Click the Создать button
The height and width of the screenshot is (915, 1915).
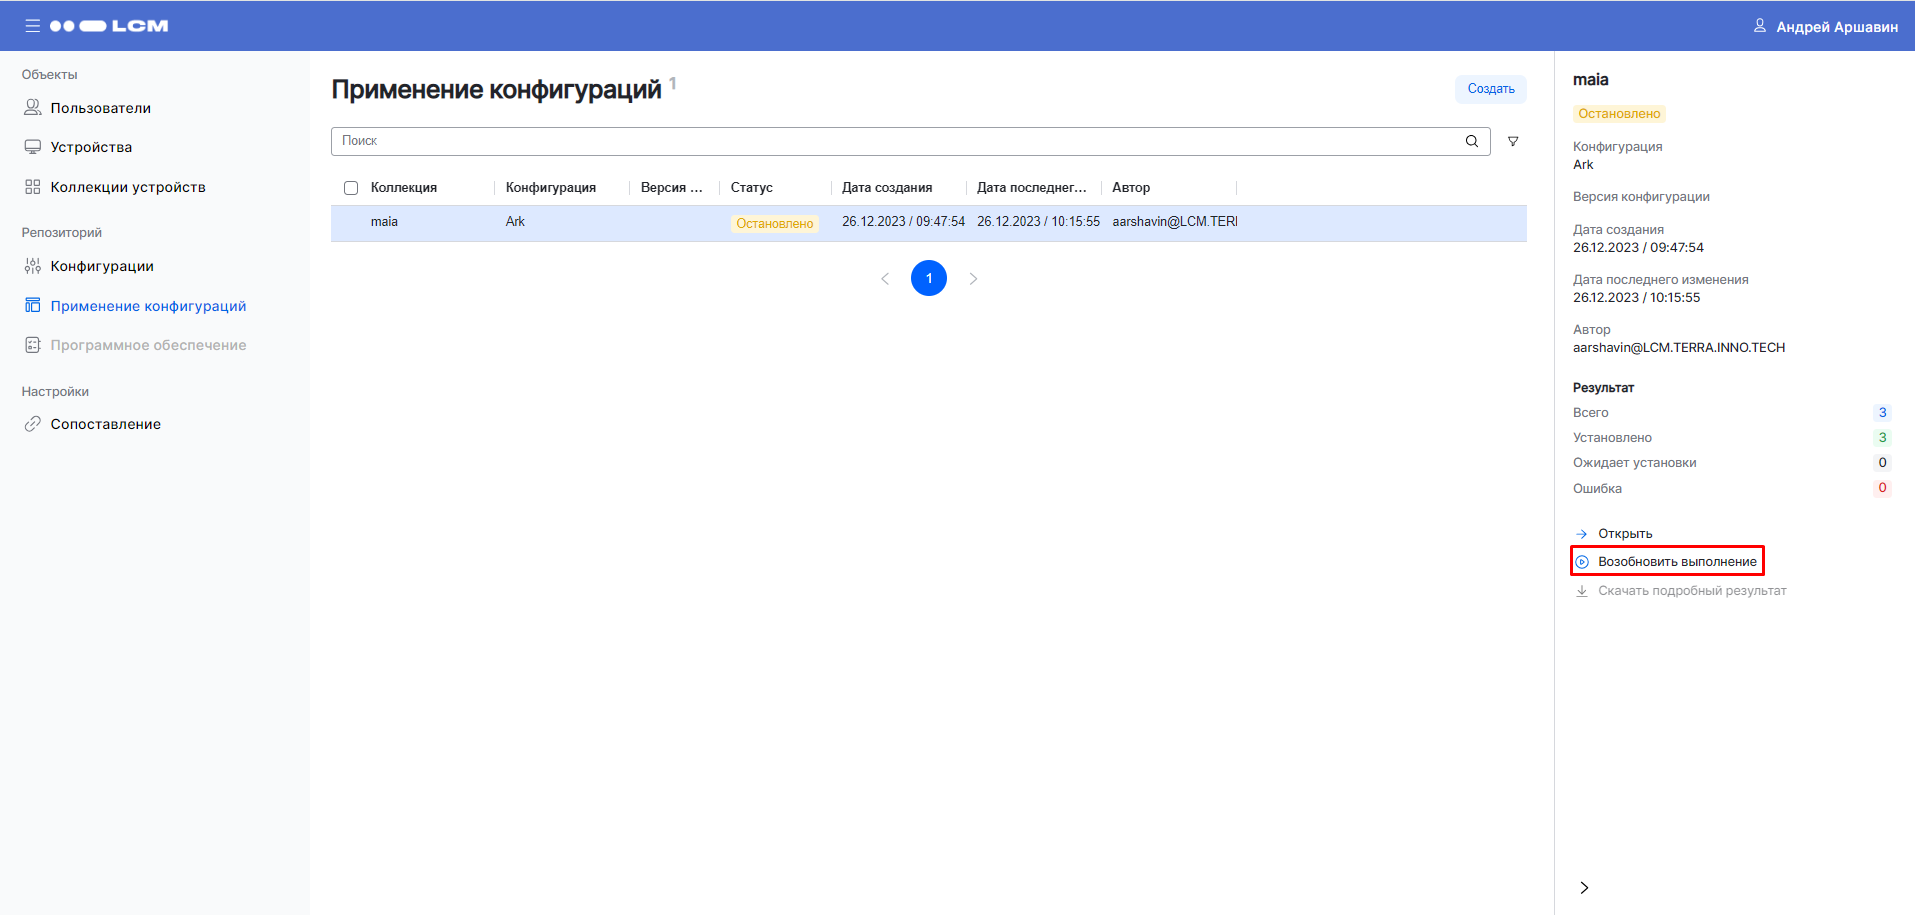(x=1490, y=89)
